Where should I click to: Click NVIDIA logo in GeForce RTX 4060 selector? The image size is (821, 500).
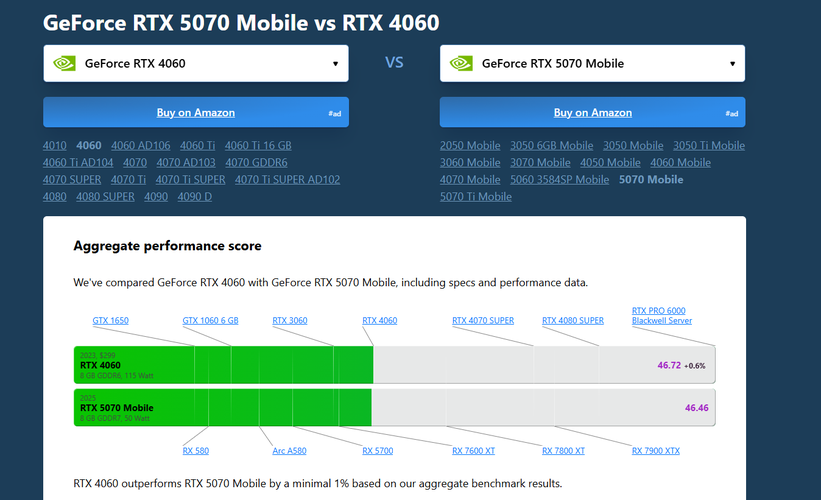64,63
